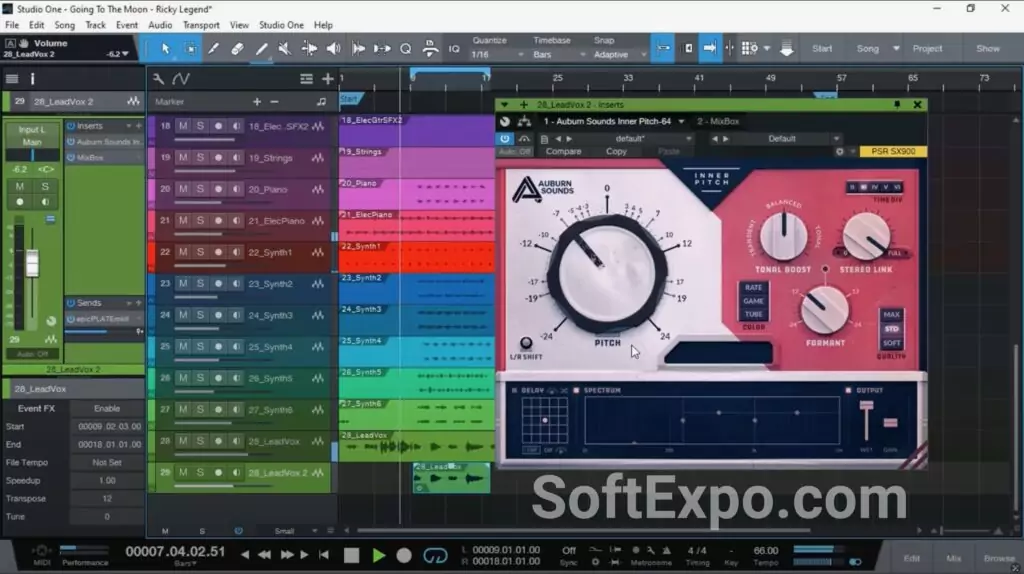Toggle the SPECTRUM enable checkbox
Screen dimensions: 1024x574
coord(576,391)
